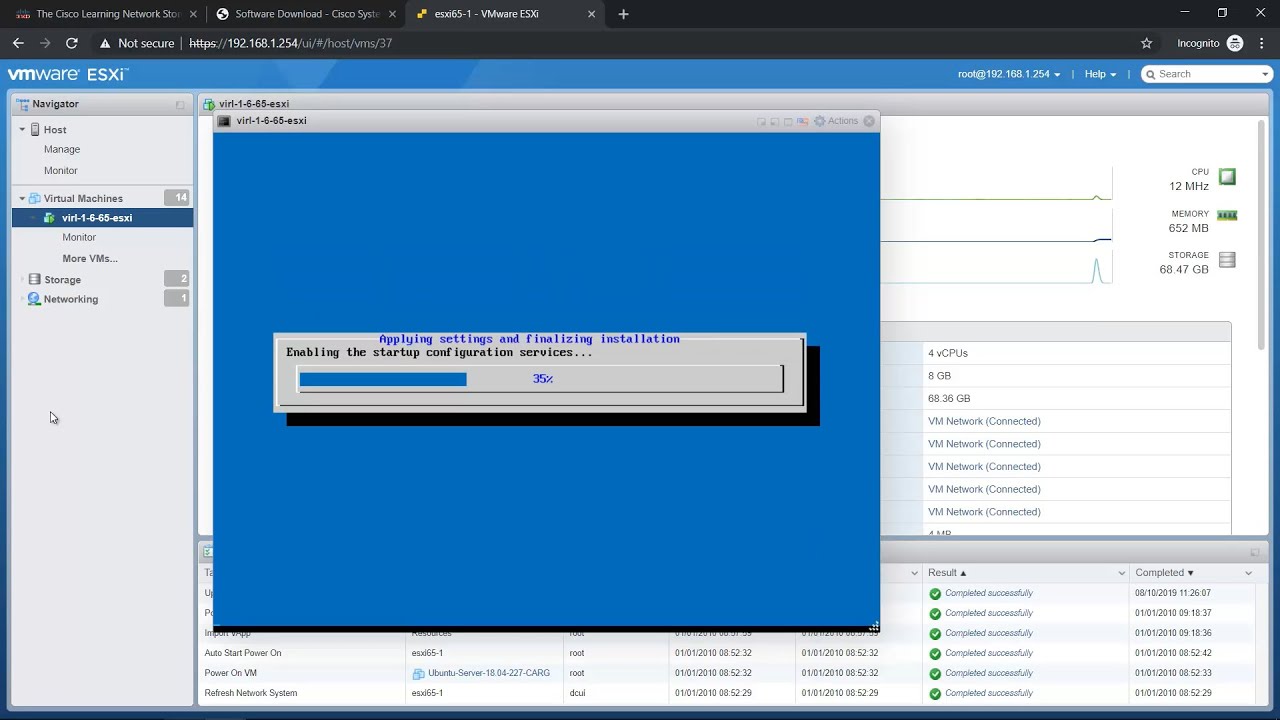This screenshot has width=1280, height=720.
Task: Click the Ubuntu-Server VM icon in tasks
Action: click(x=418, y=674)
